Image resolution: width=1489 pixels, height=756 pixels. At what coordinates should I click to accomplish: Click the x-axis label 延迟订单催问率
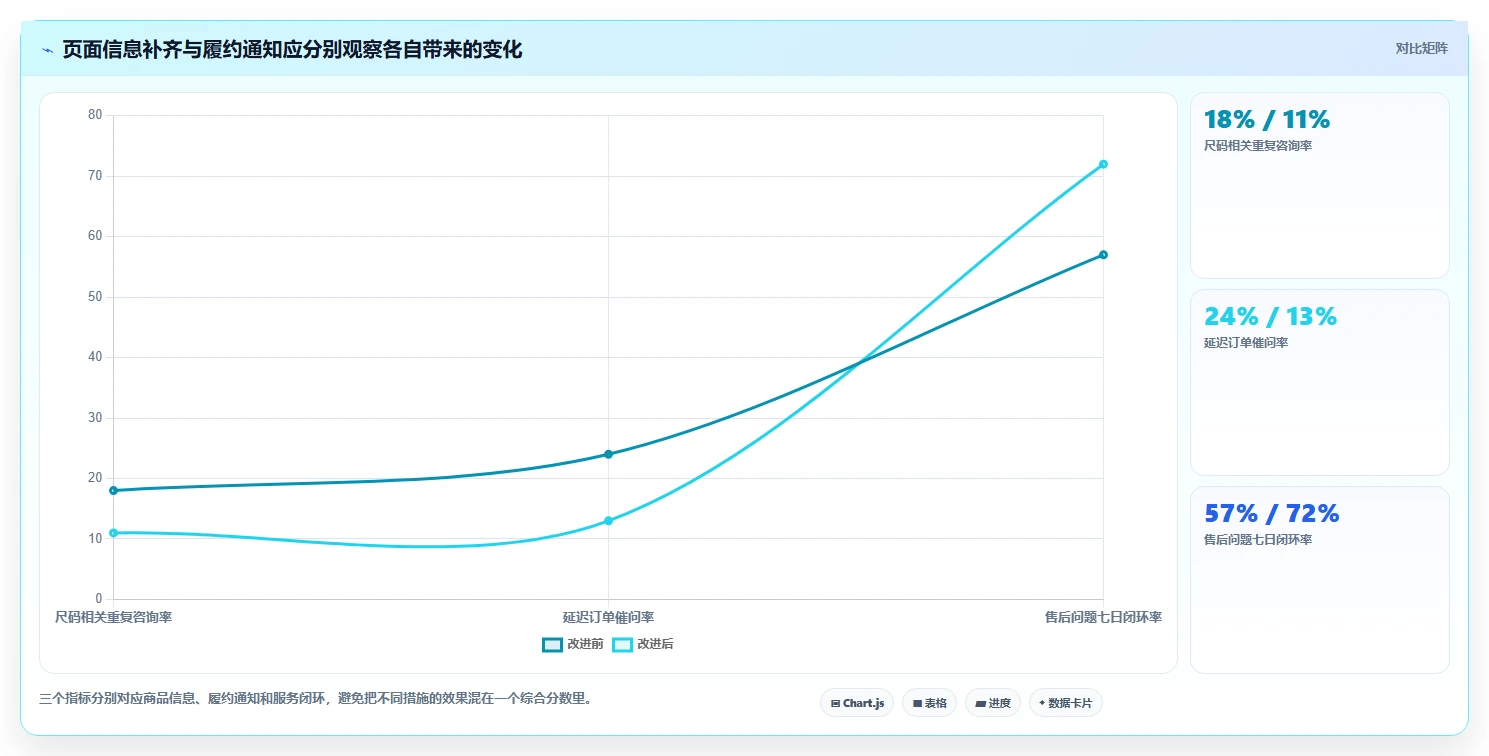tap(608, 618)
